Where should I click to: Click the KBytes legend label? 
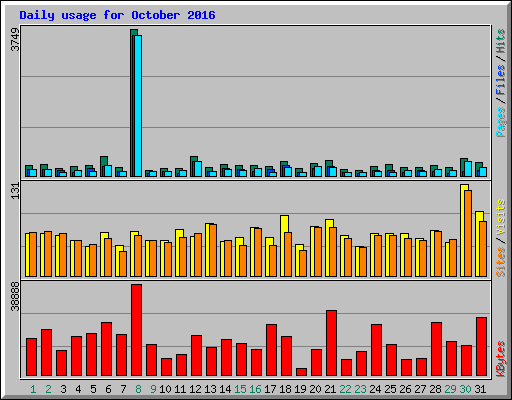(500, 359)
